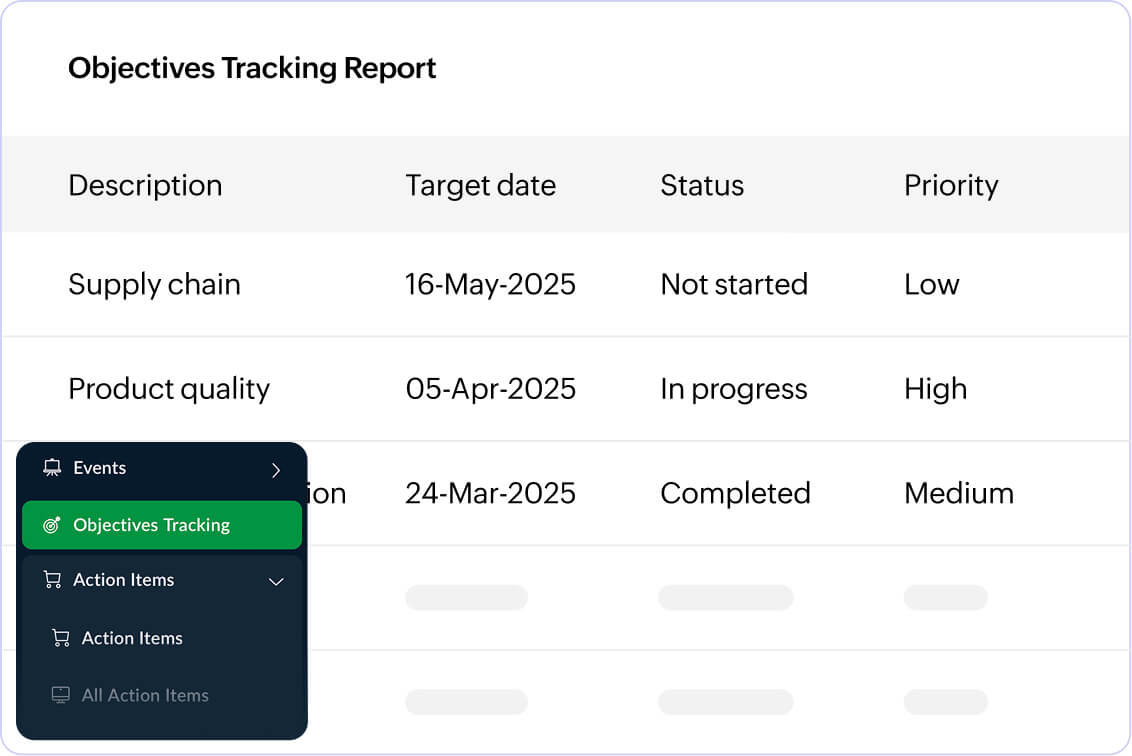
Task: Click the Completed status cell
Action: [x=735, y=493]
